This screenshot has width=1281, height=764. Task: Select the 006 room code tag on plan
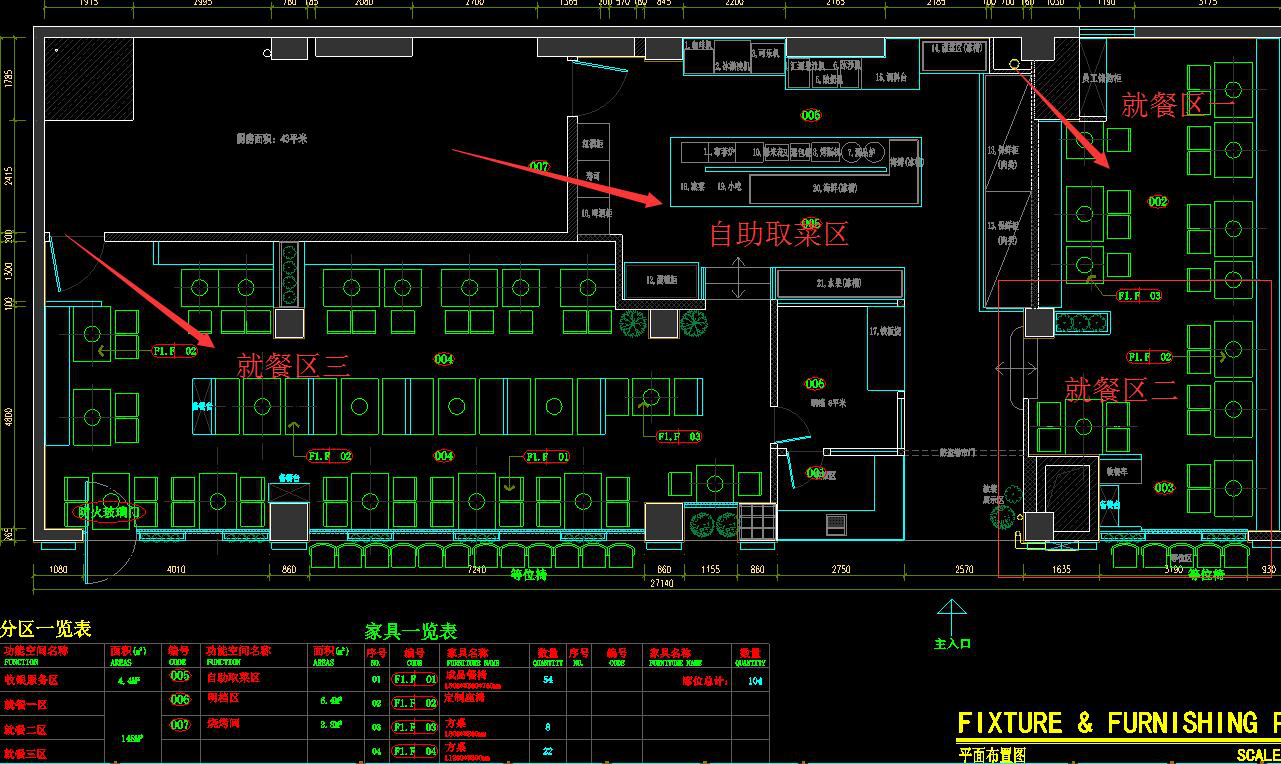click(x=815, y=384)
